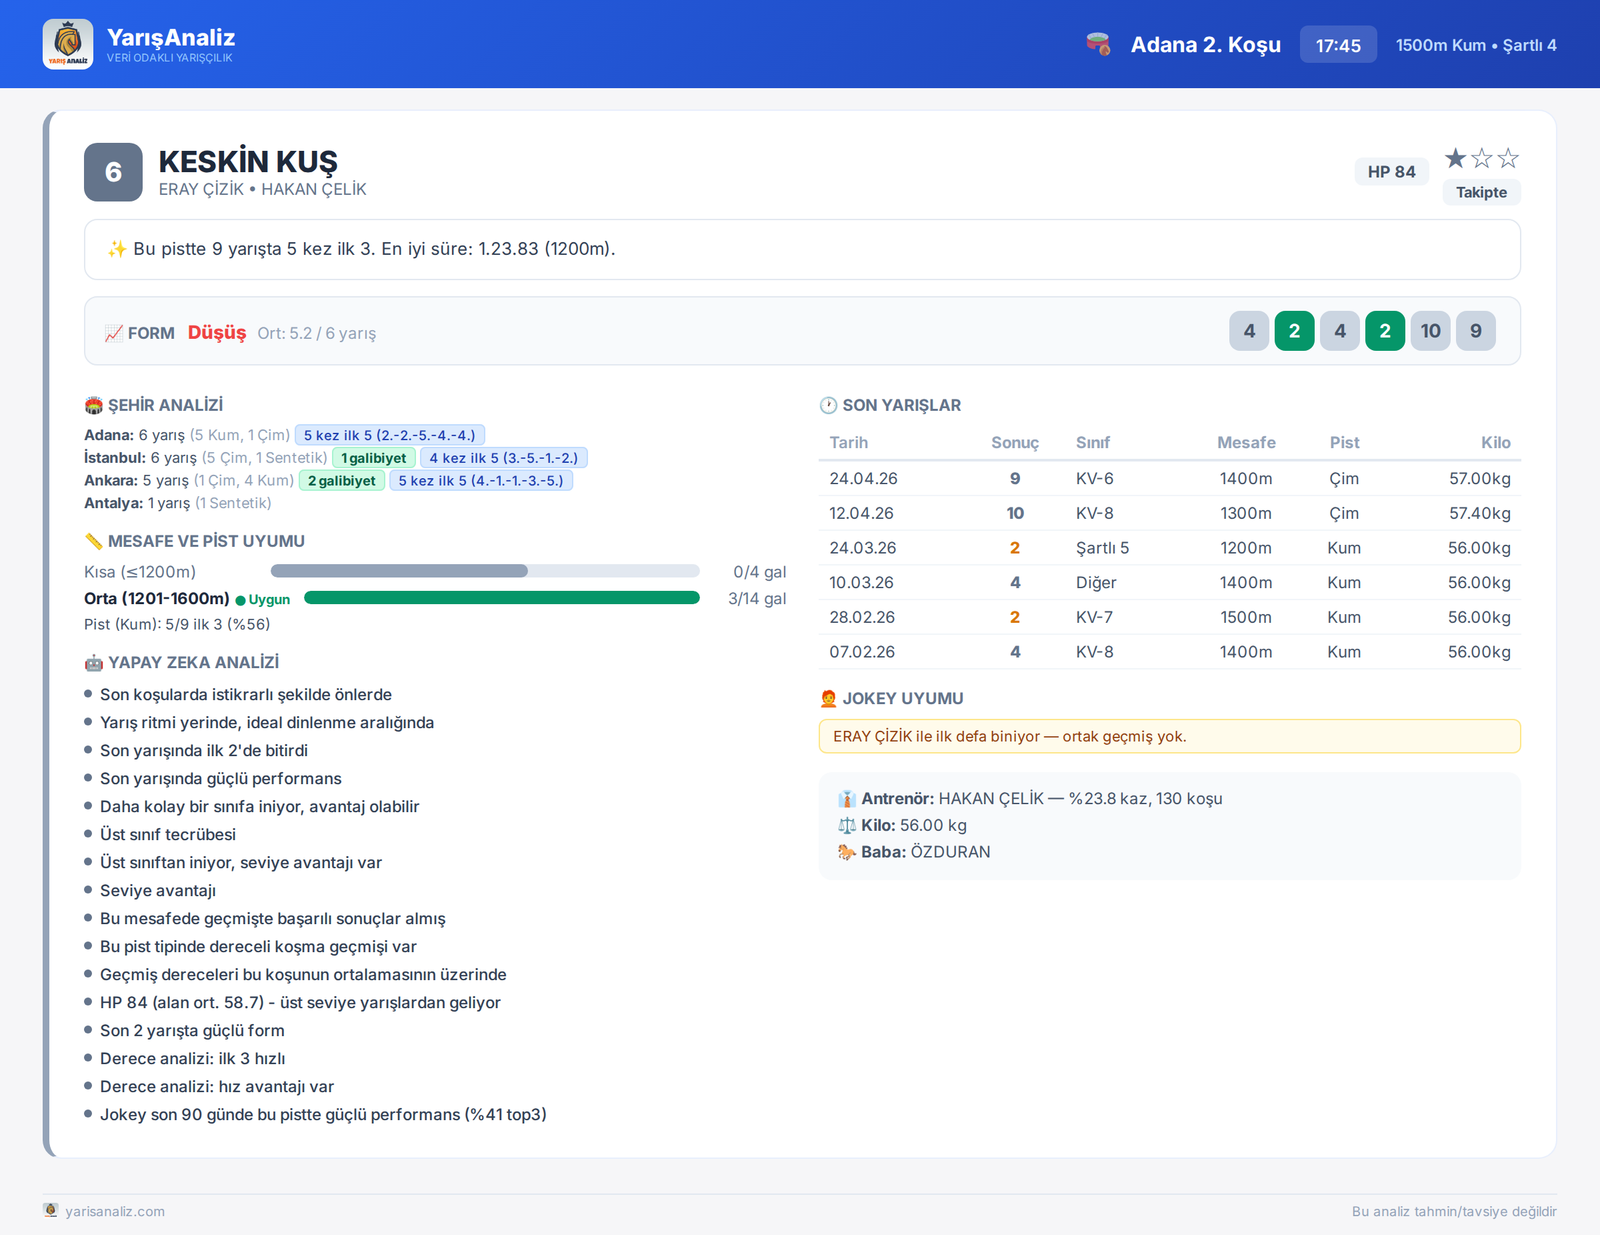Image resolution: width=1600 pixels, height=1235 pixels.
Task: Click the horse number 6 badge
Action: [113, 172]
